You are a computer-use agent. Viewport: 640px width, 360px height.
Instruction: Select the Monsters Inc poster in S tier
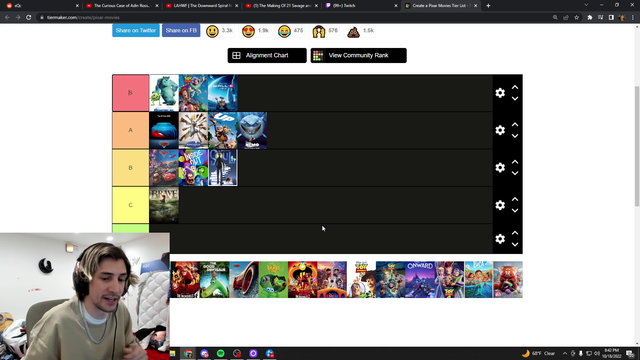[164, 93]
